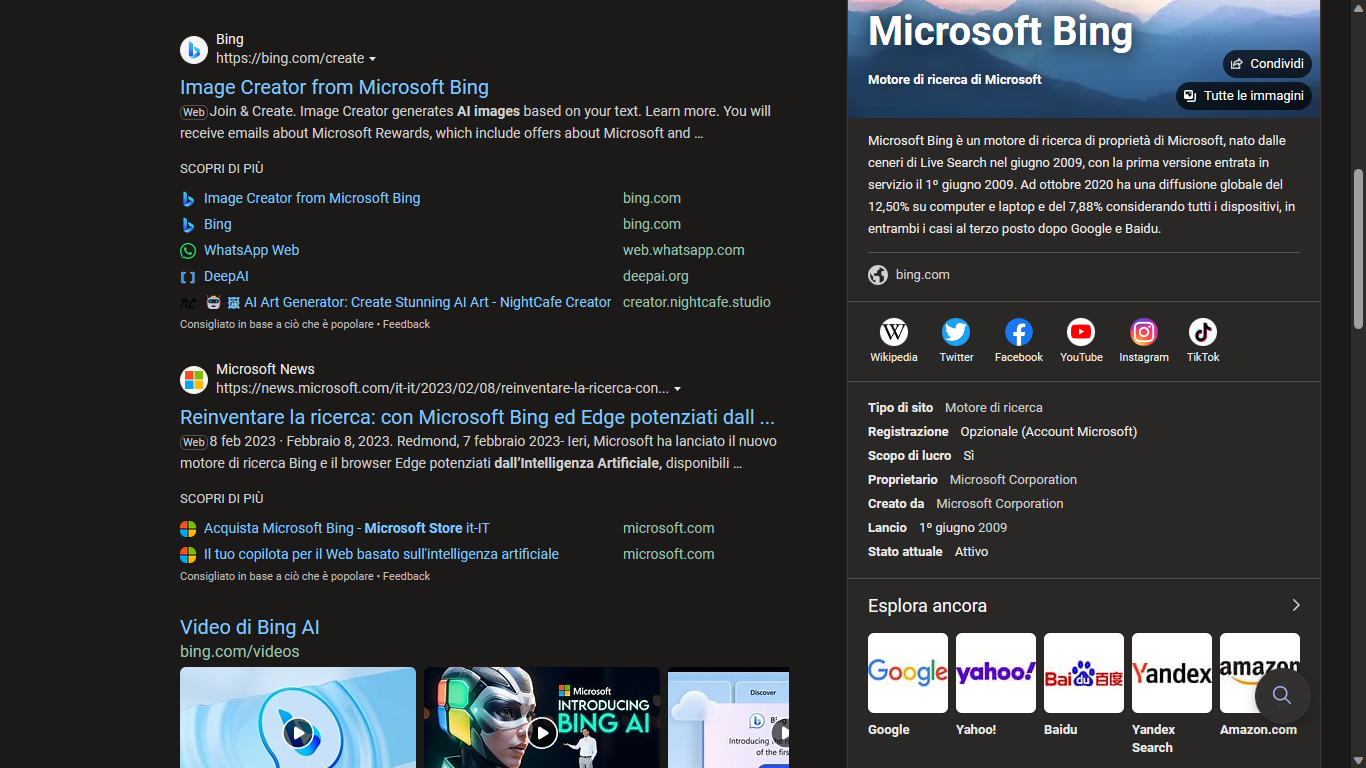Click the Condividi share button

coord(1267,64)
